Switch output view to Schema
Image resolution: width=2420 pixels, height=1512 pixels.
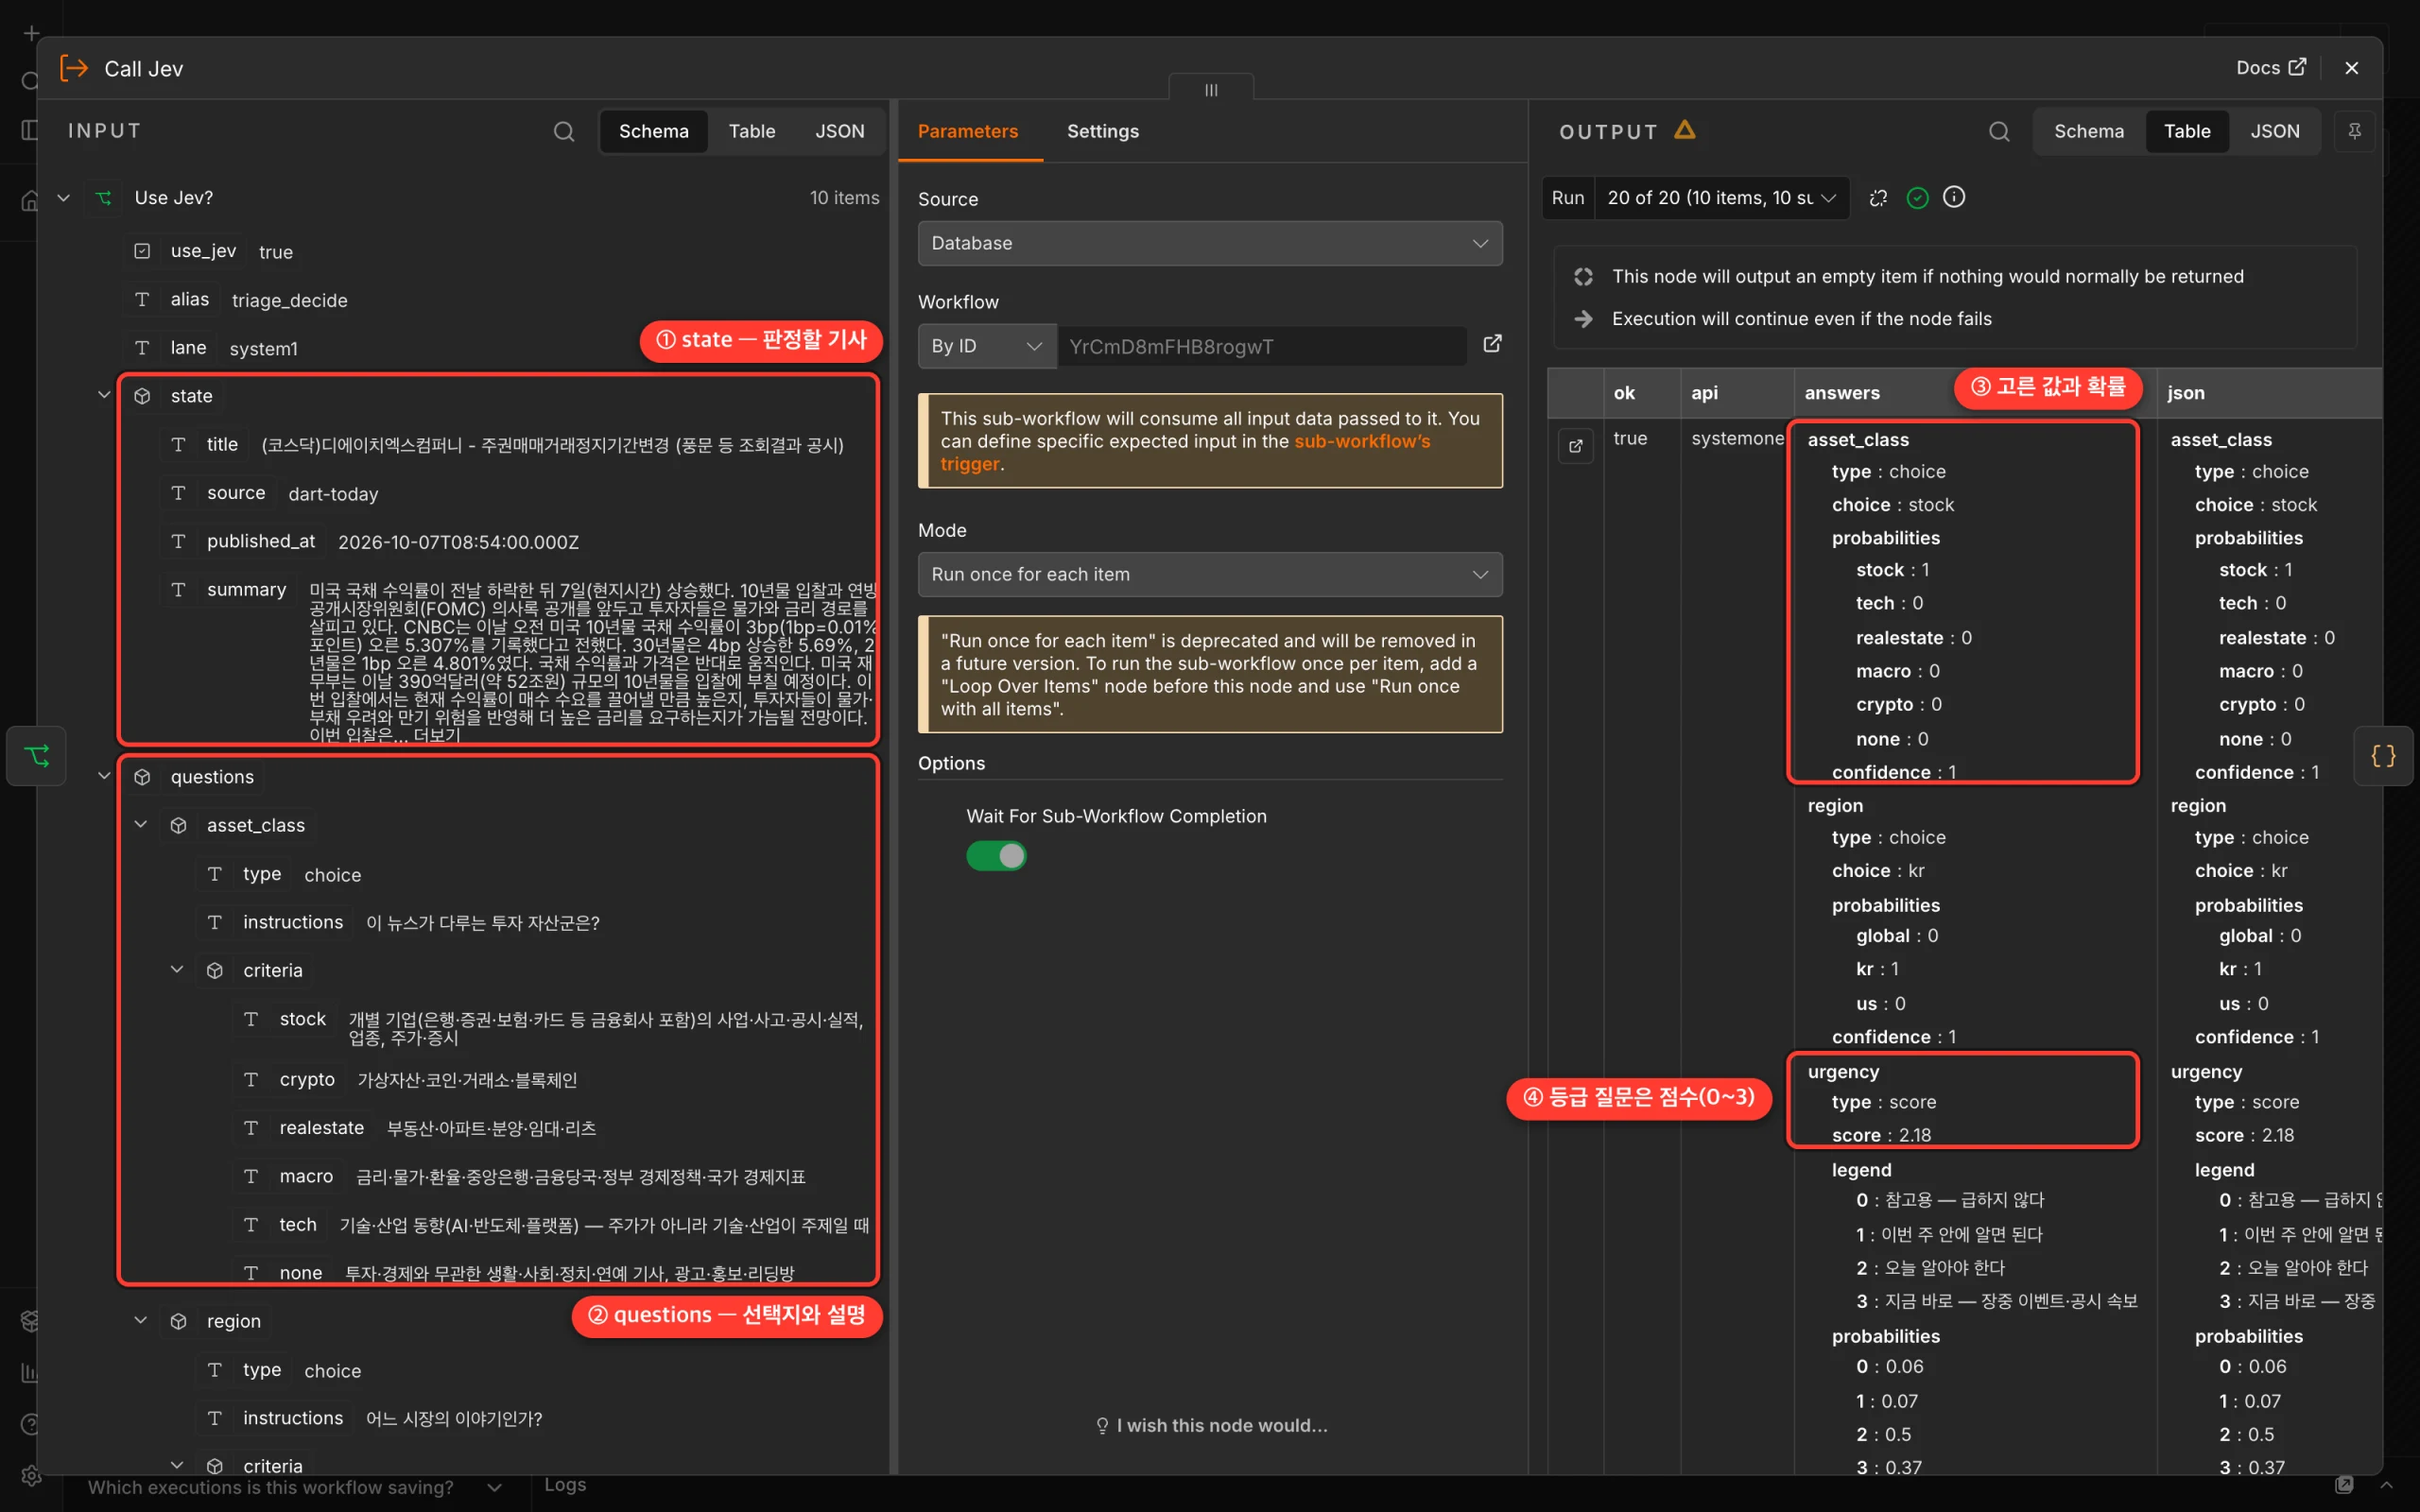click(2088, 131)
